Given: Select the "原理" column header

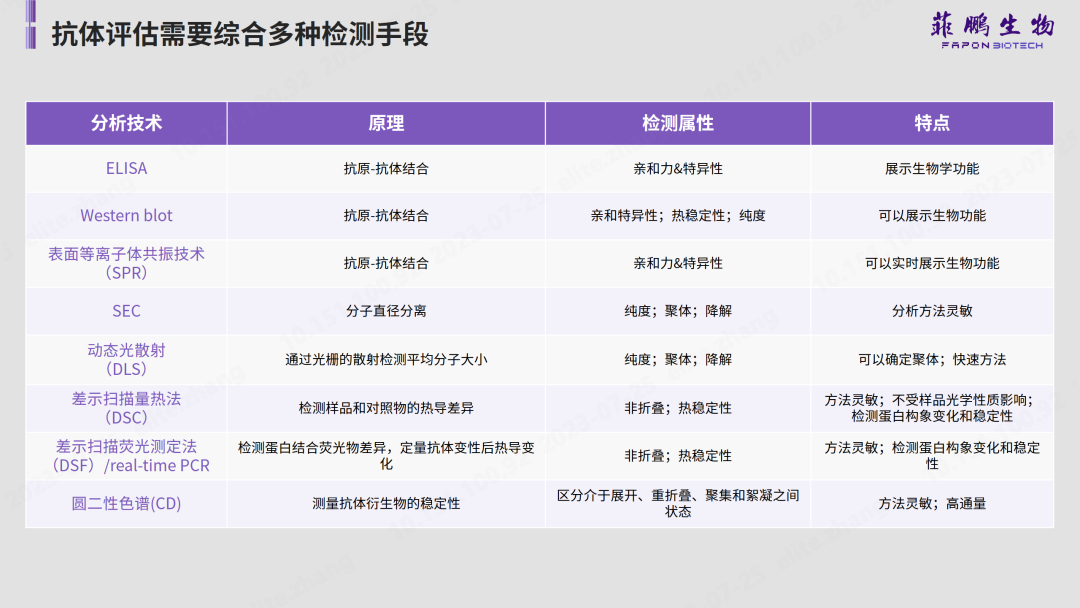Looking at the screenshot, I should tap(386, 123).
